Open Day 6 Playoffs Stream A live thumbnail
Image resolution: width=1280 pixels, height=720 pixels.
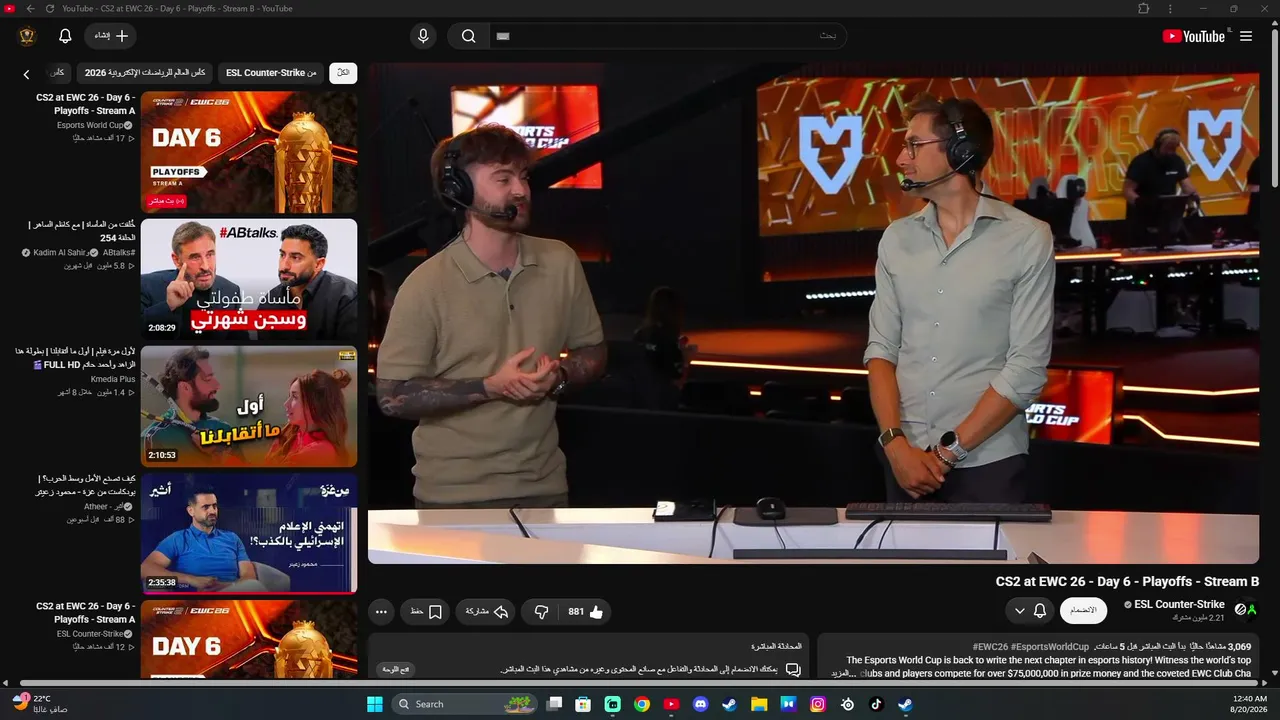click(x=249, y=151)
